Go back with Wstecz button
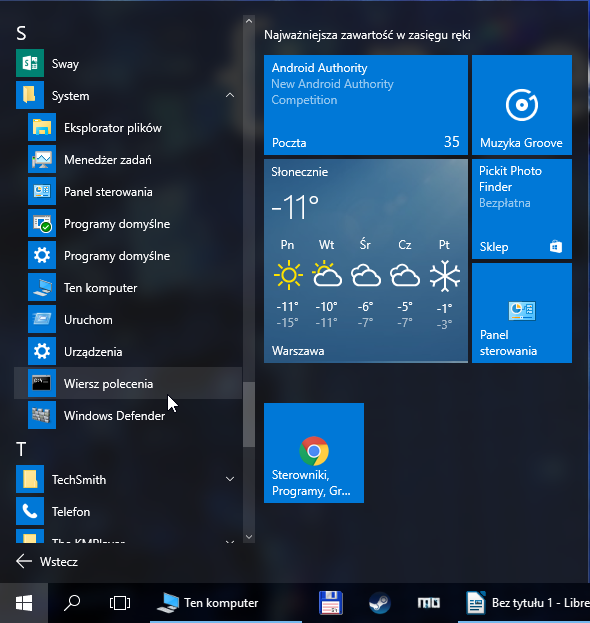590x623 pixels. point(47,561)
